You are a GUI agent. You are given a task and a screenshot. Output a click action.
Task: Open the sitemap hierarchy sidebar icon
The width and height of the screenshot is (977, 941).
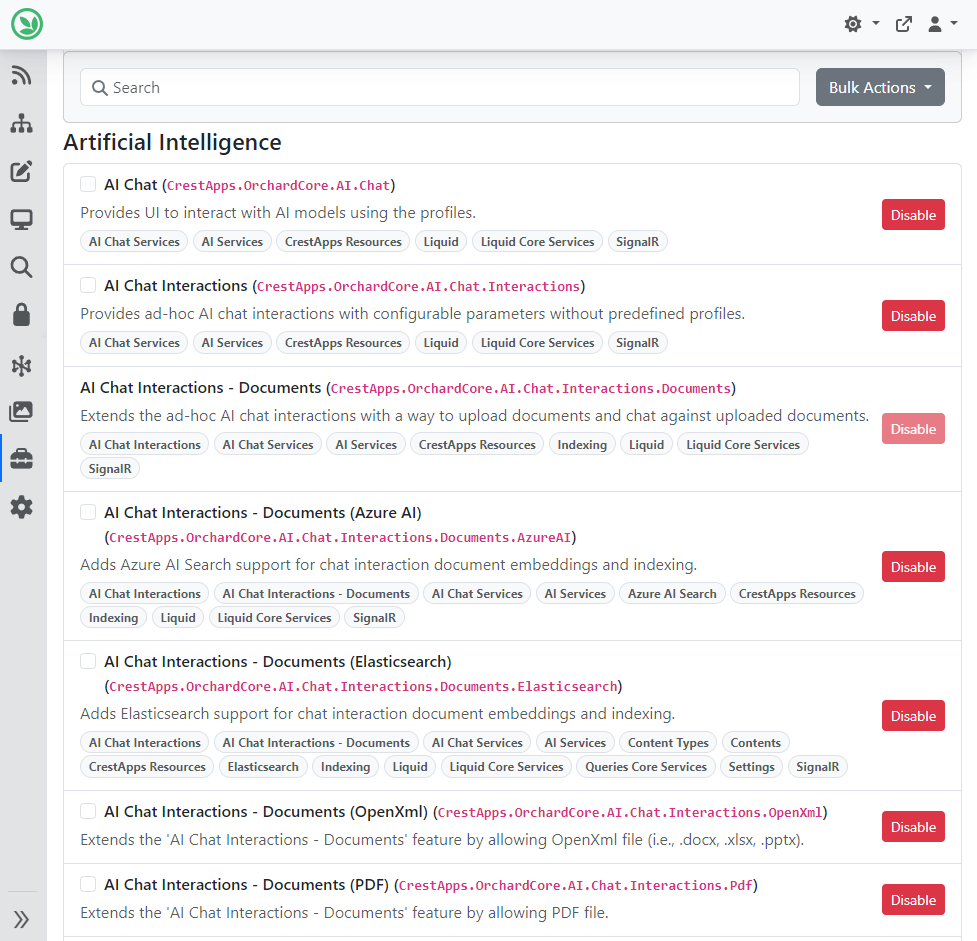[21, 123]
